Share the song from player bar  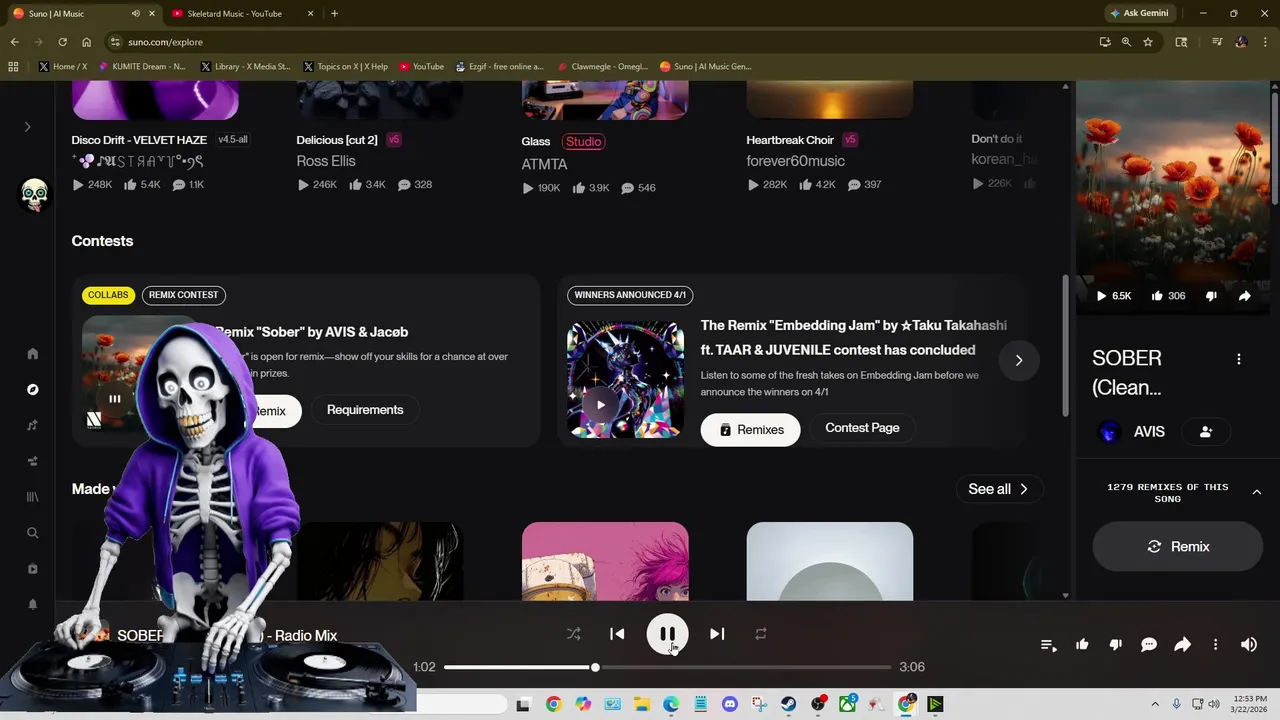[x=1182, y=645]
